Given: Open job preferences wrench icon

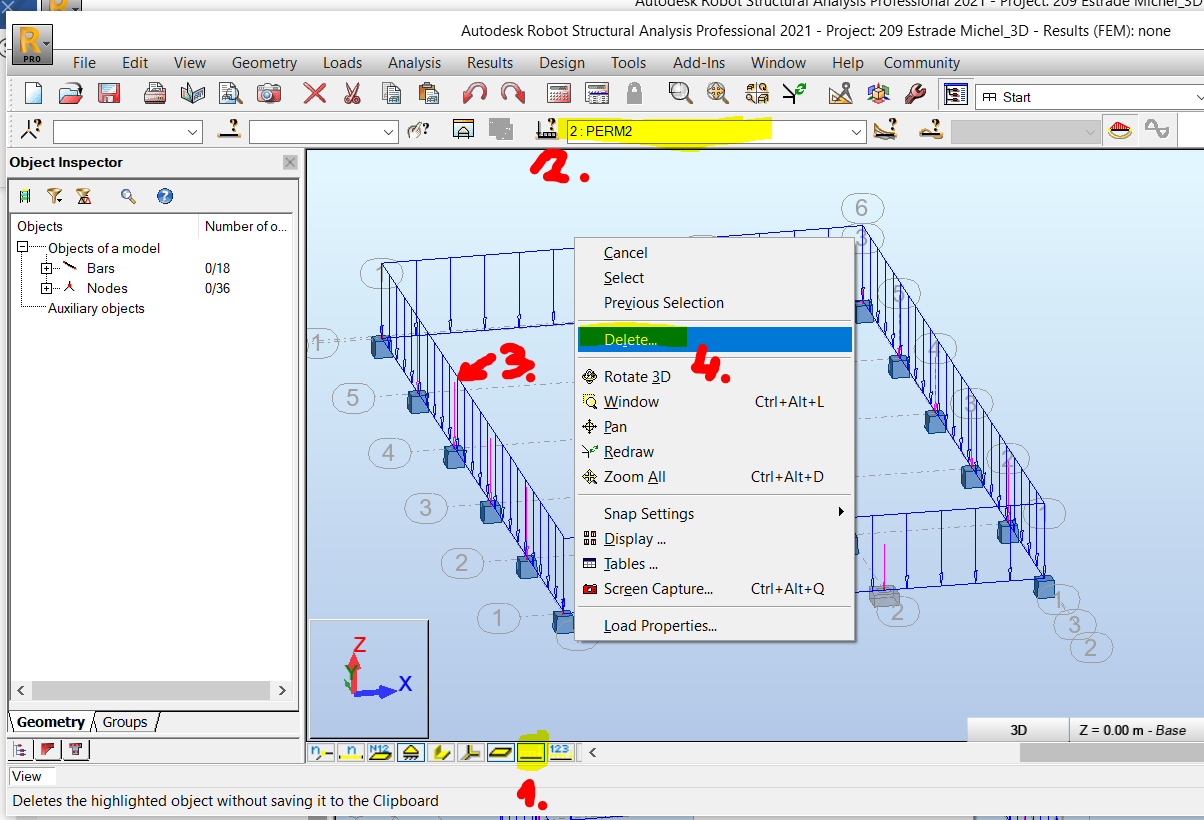Looking at the screenshot, I should point(915,94).
